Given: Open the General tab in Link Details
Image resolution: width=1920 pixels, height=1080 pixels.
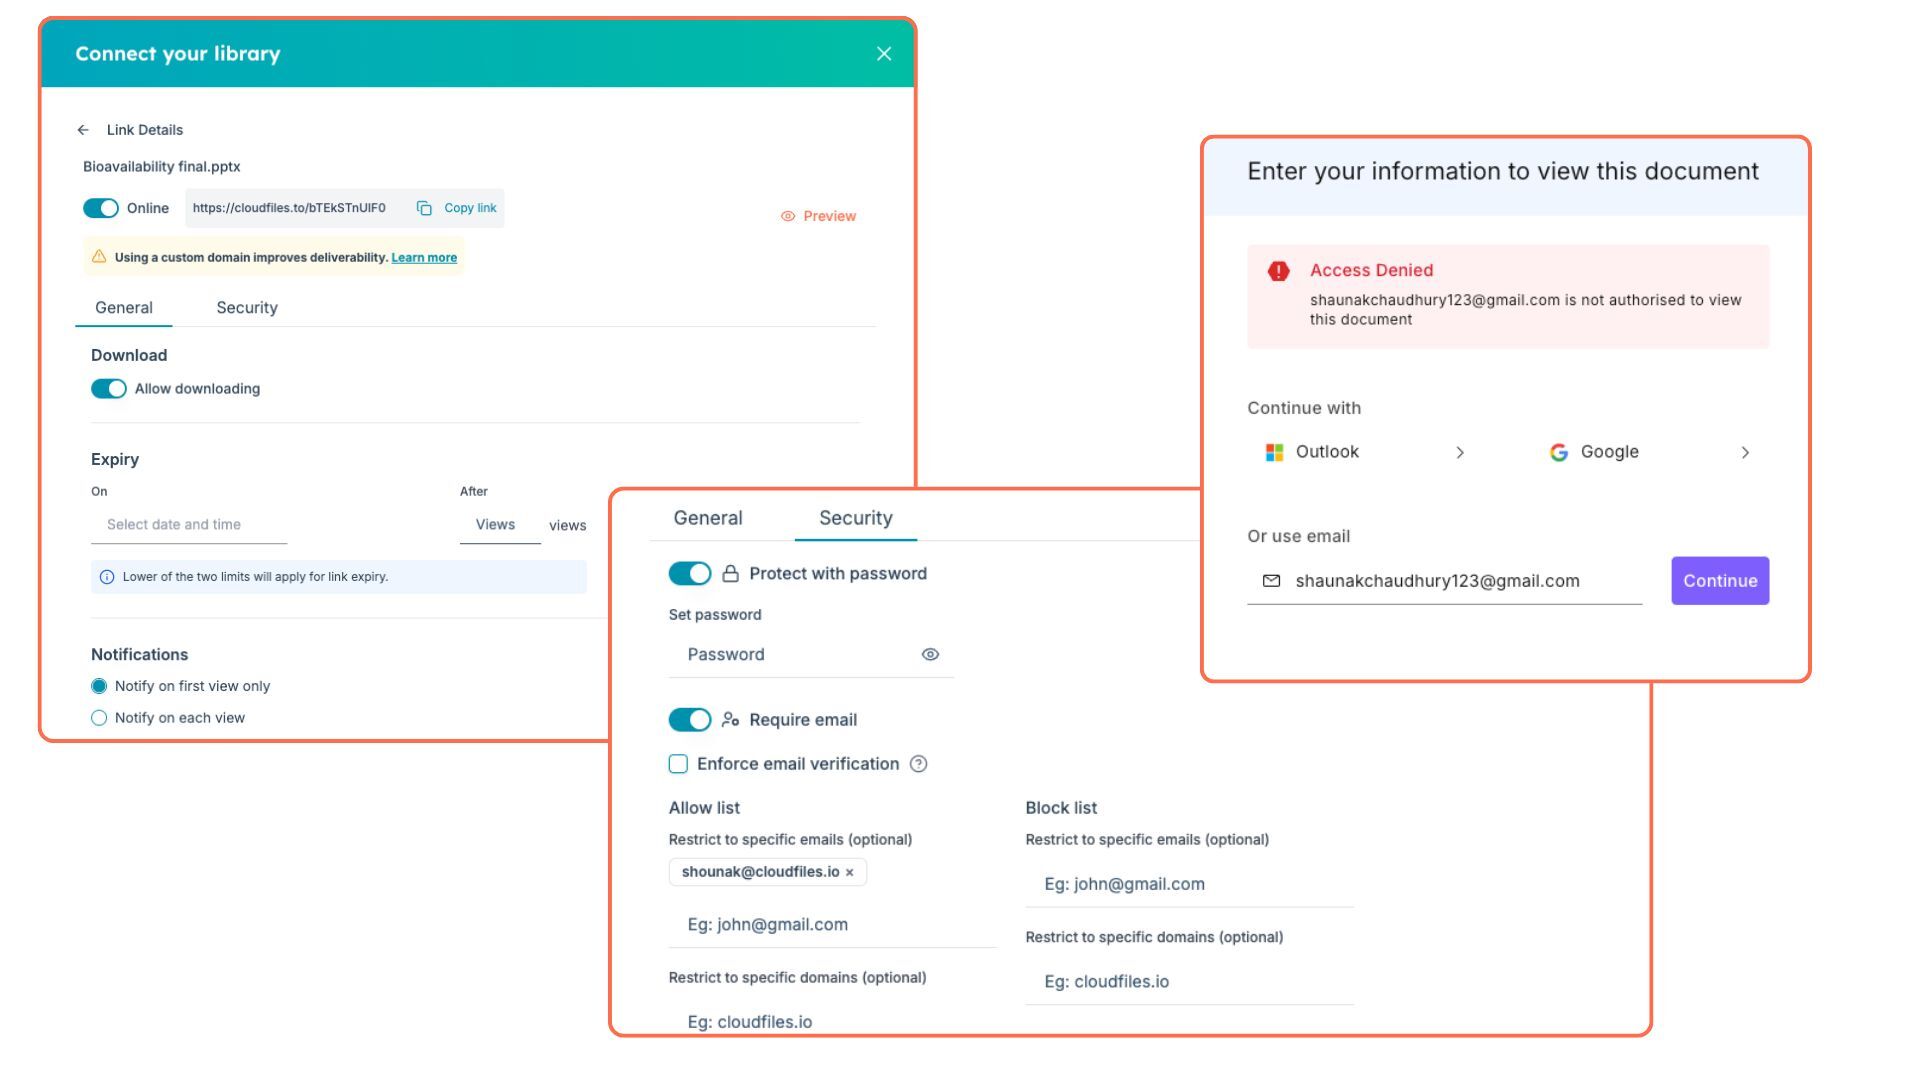Looking at the screenshot, I should (124, 308).
